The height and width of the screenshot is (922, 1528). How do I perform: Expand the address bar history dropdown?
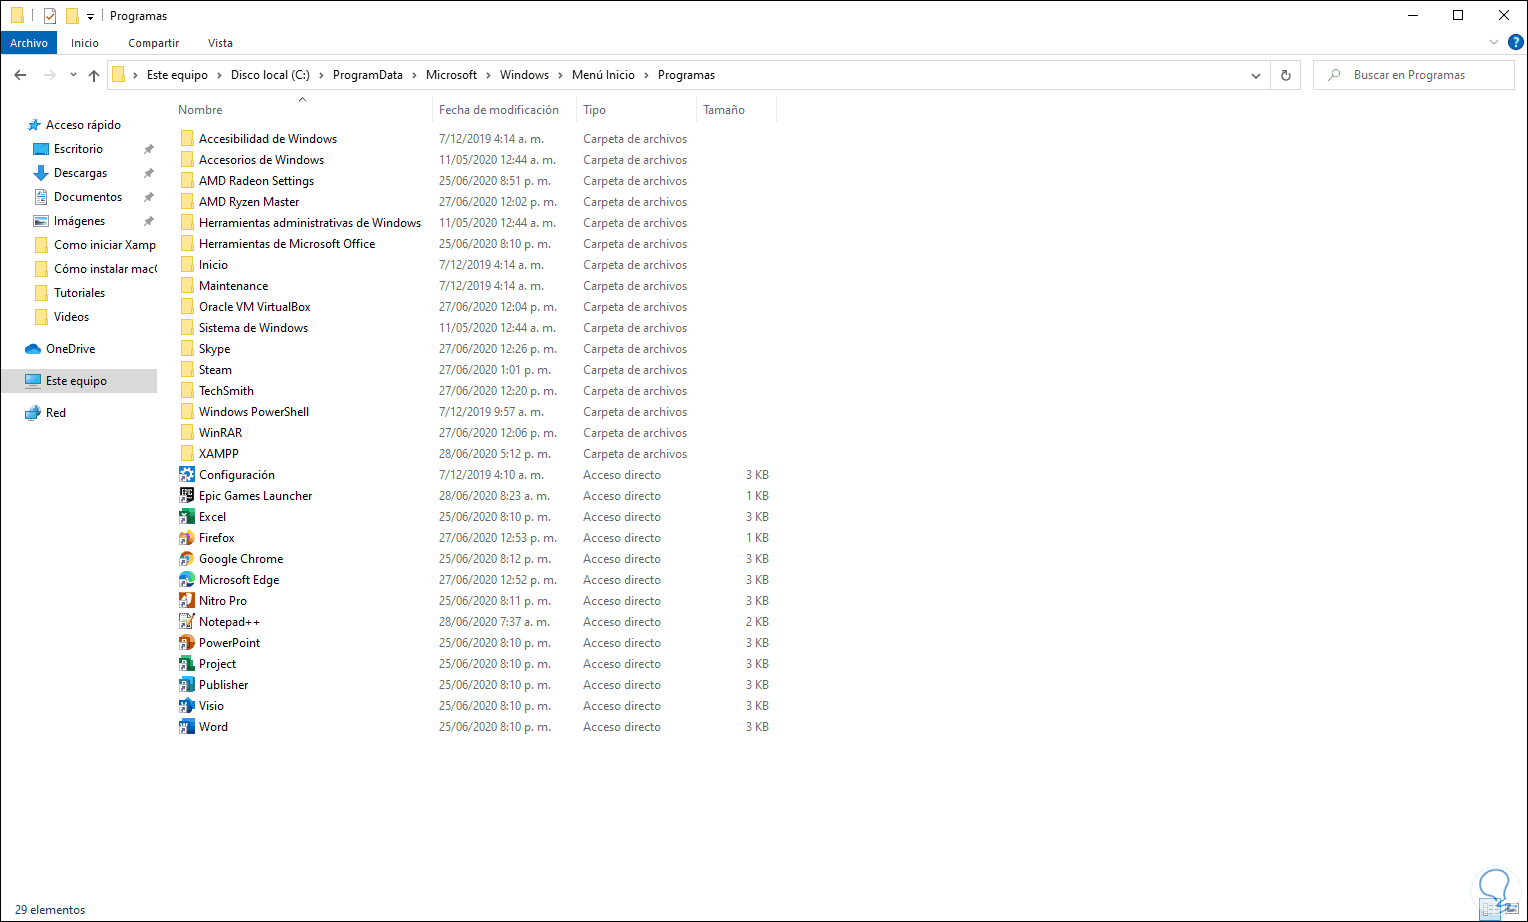(x=1256, y=75)
